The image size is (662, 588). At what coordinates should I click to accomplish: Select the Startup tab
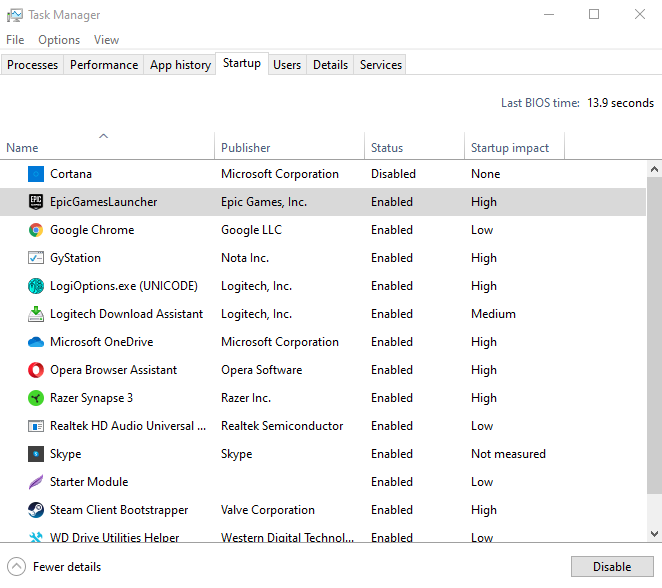[x=242, y=63]
